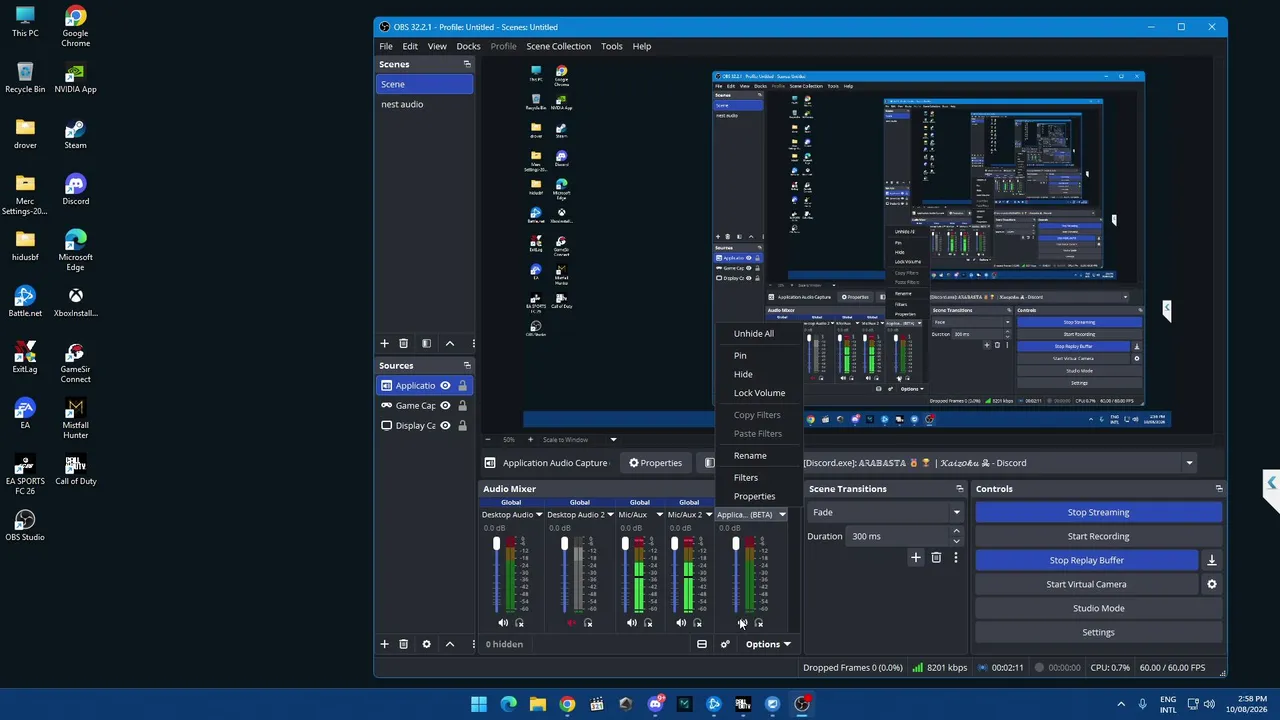Click the Start Recording button

click(1098, 536)
